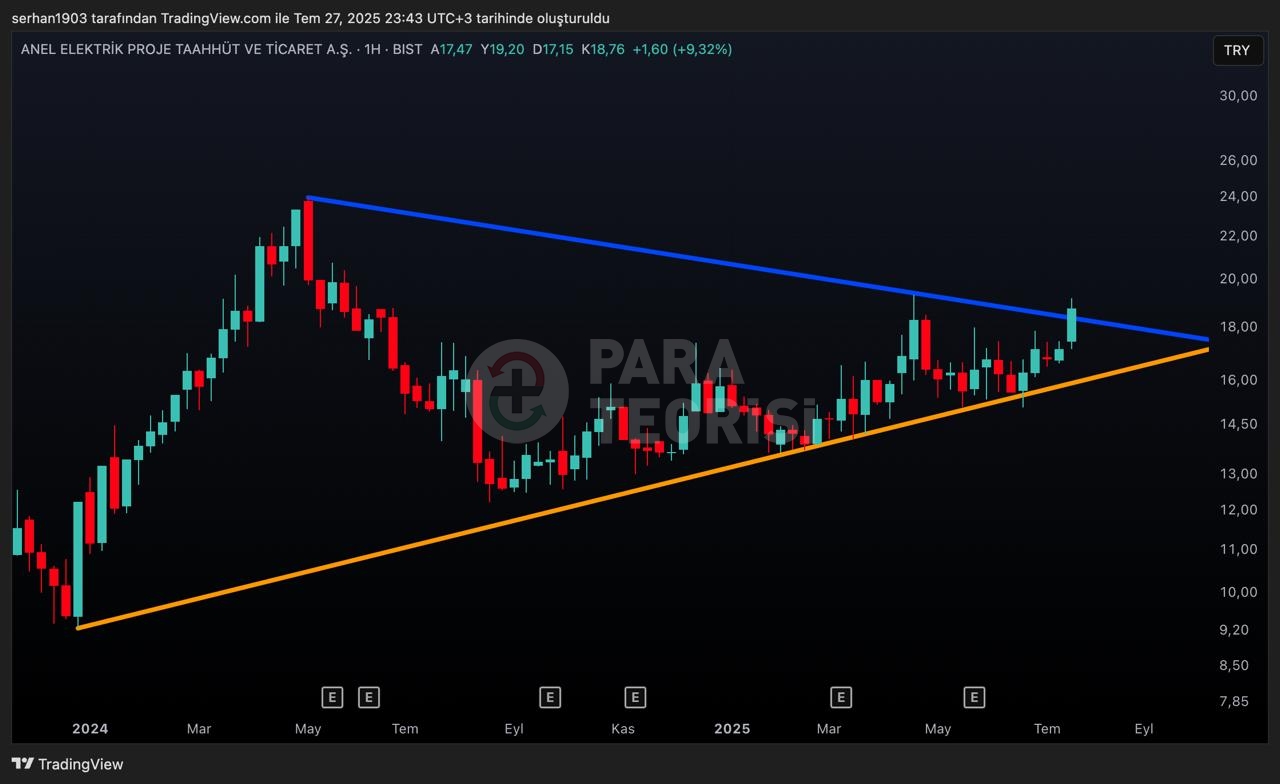The height and width of the screenshot is (784, 1280).
Task: Click the Eyl label before Kas
Action: click(514, 729)
